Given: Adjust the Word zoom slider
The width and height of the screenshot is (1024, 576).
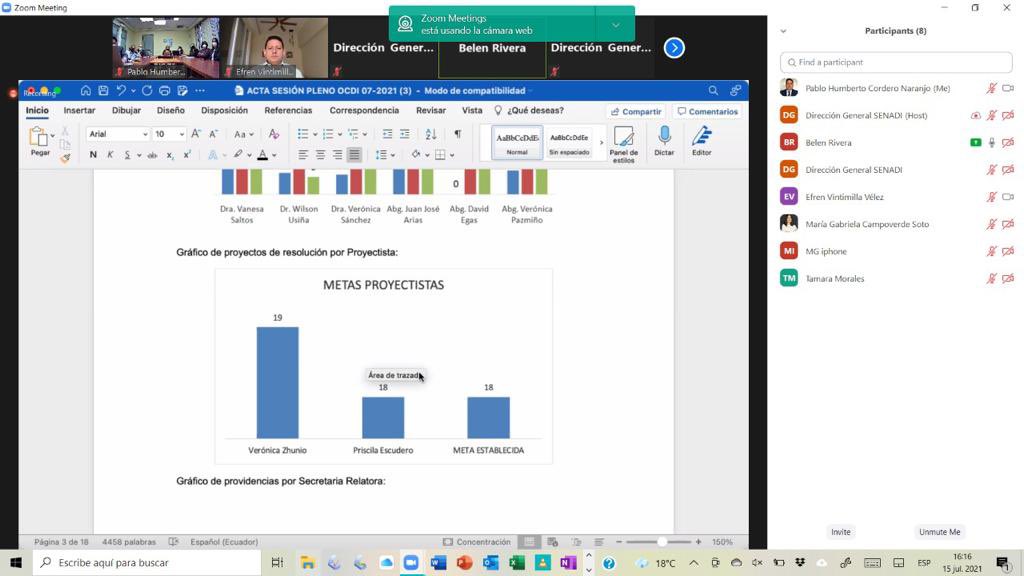Looking at the screenshot, I should click(x=660, y=541).
